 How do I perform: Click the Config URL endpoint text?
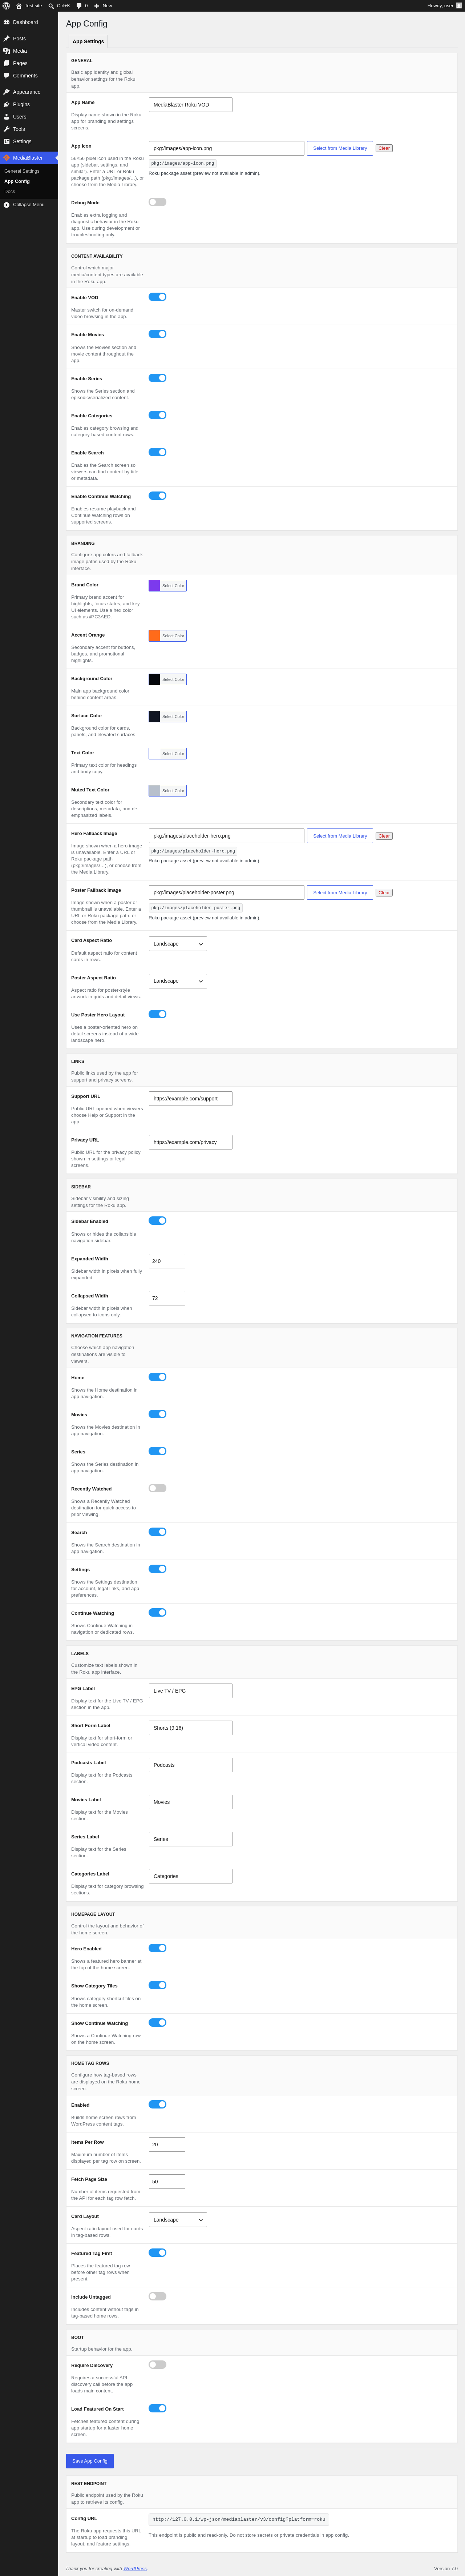239,2519
